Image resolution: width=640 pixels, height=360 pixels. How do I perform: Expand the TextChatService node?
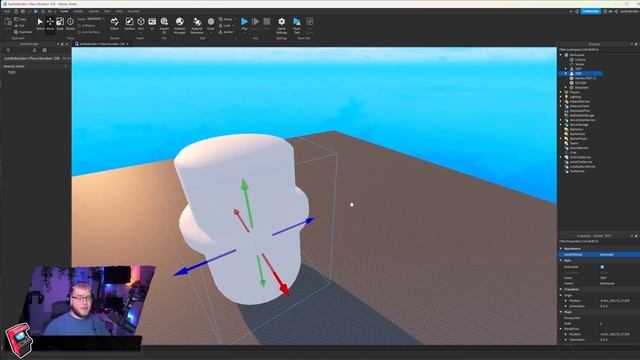(x=561, y=157)
